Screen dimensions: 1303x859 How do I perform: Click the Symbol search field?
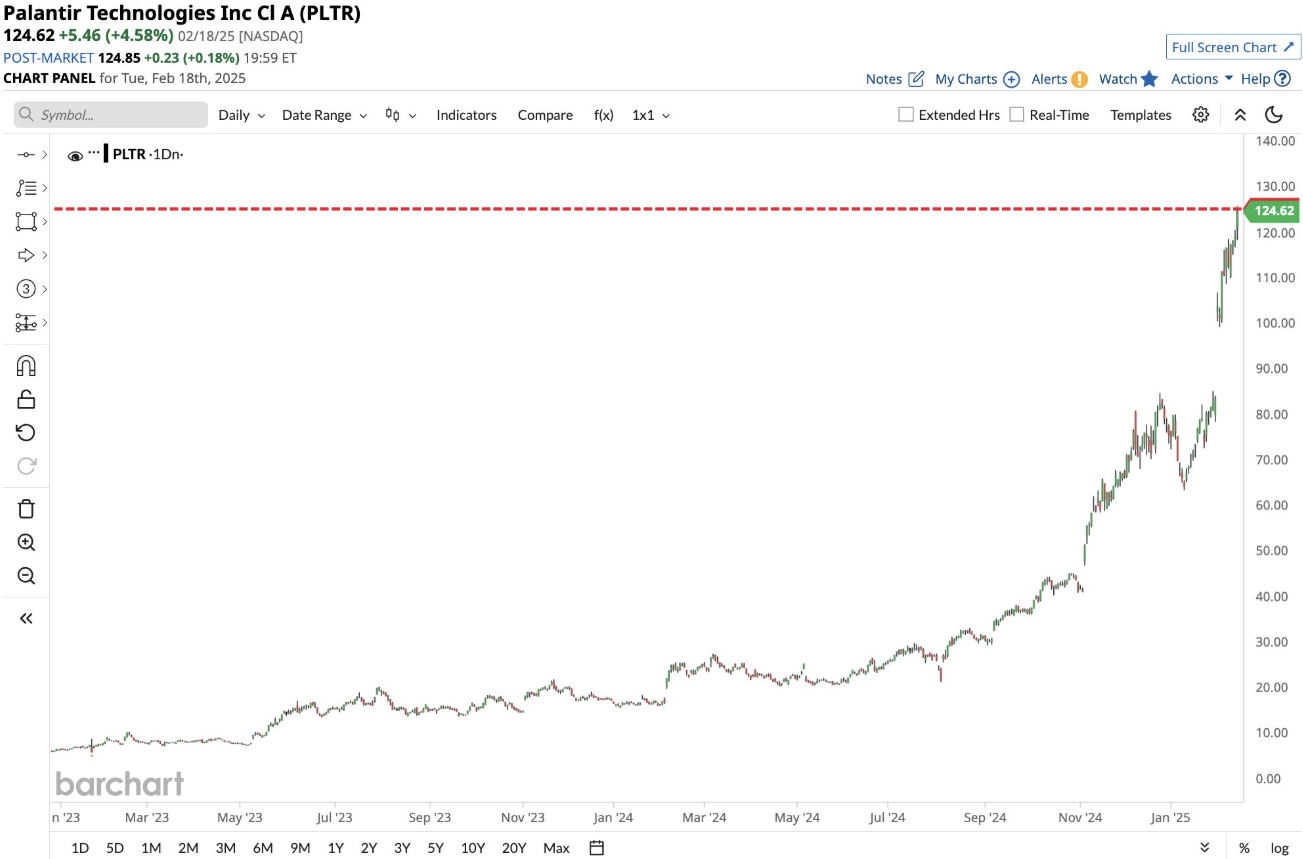point(111,115)
